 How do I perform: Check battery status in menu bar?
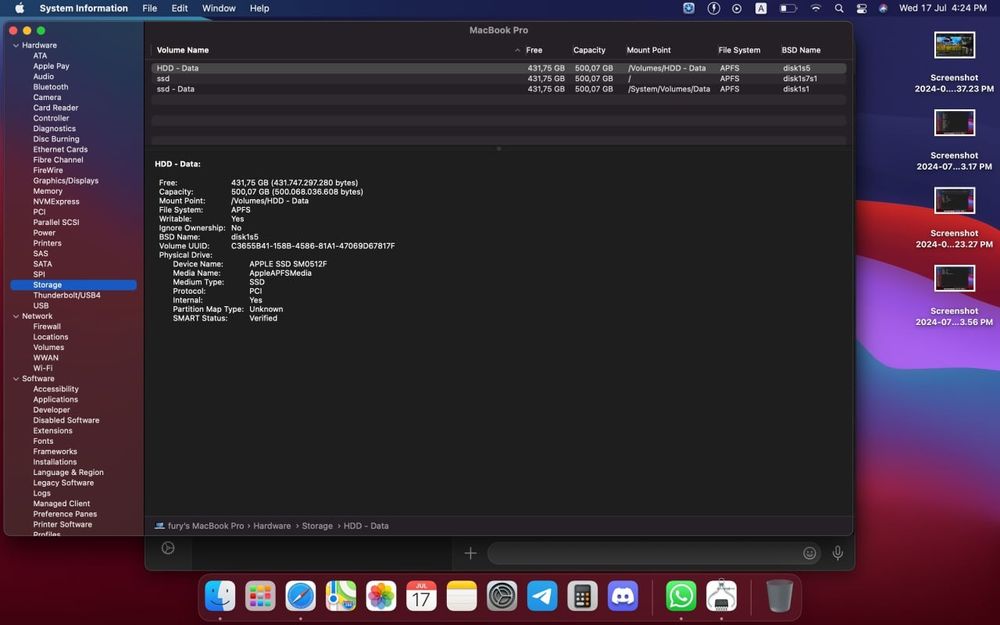click(x=788, y=8)
